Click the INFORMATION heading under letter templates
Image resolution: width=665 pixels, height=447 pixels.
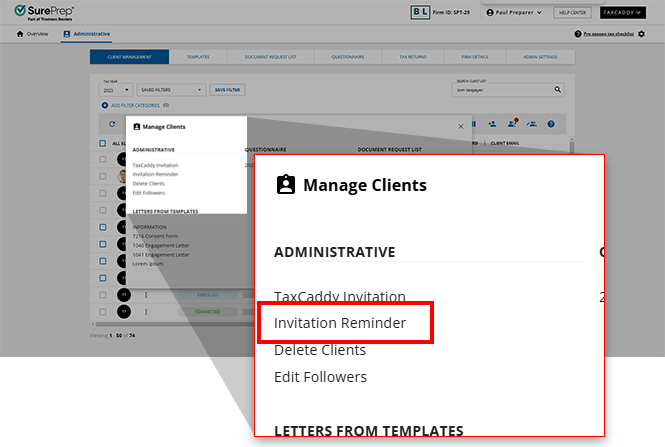(x=149, y=227)
